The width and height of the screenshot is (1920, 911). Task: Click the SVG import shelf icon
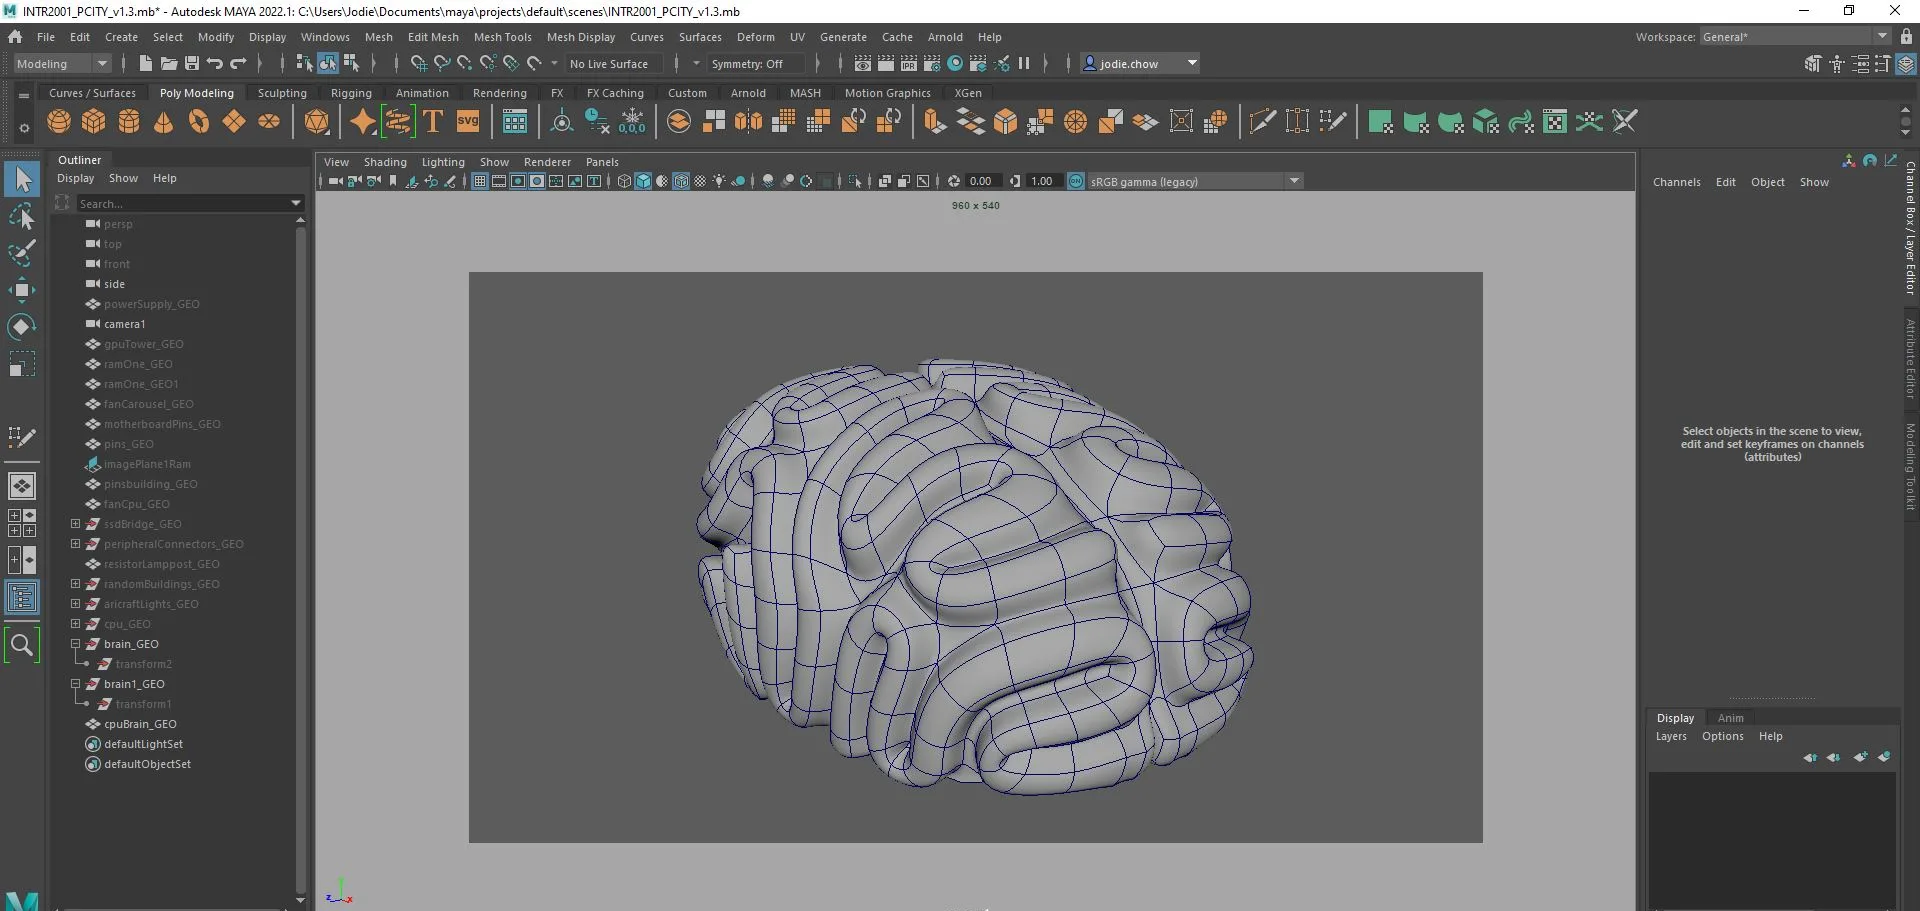coord(468,122)
